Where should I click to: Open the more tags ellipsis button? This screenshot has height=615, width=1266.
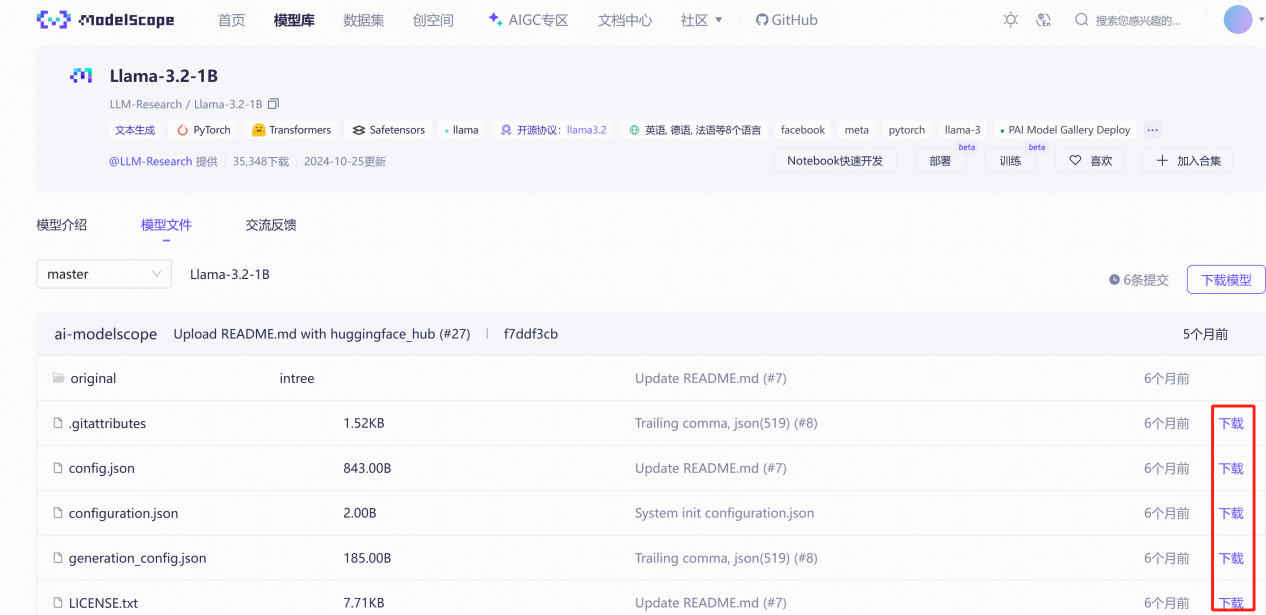click(x=1152, y=130)
